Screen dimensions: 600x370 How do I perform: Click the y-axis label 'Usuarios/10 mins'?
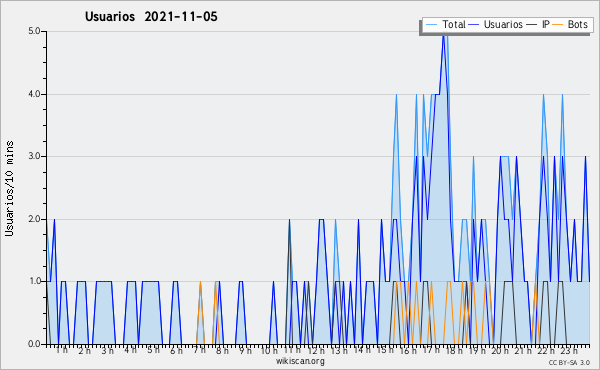coord(9,188)
